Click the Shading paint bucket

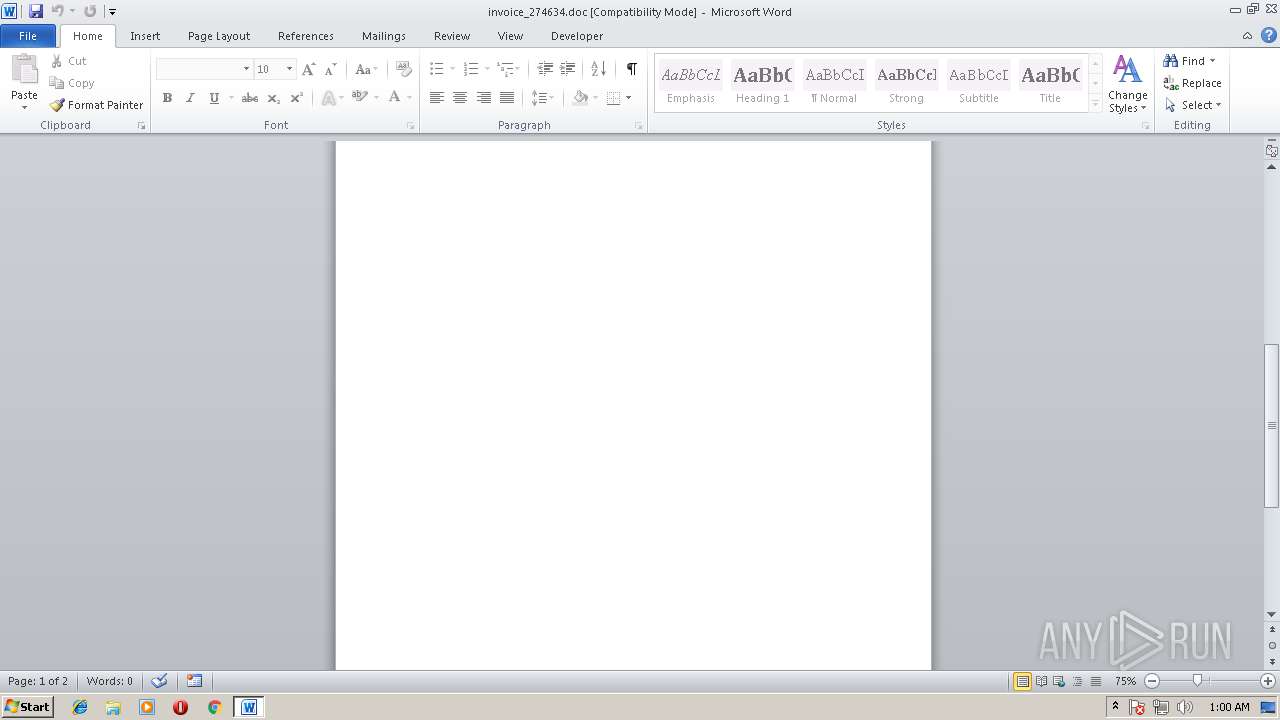[x=580, y=98]
